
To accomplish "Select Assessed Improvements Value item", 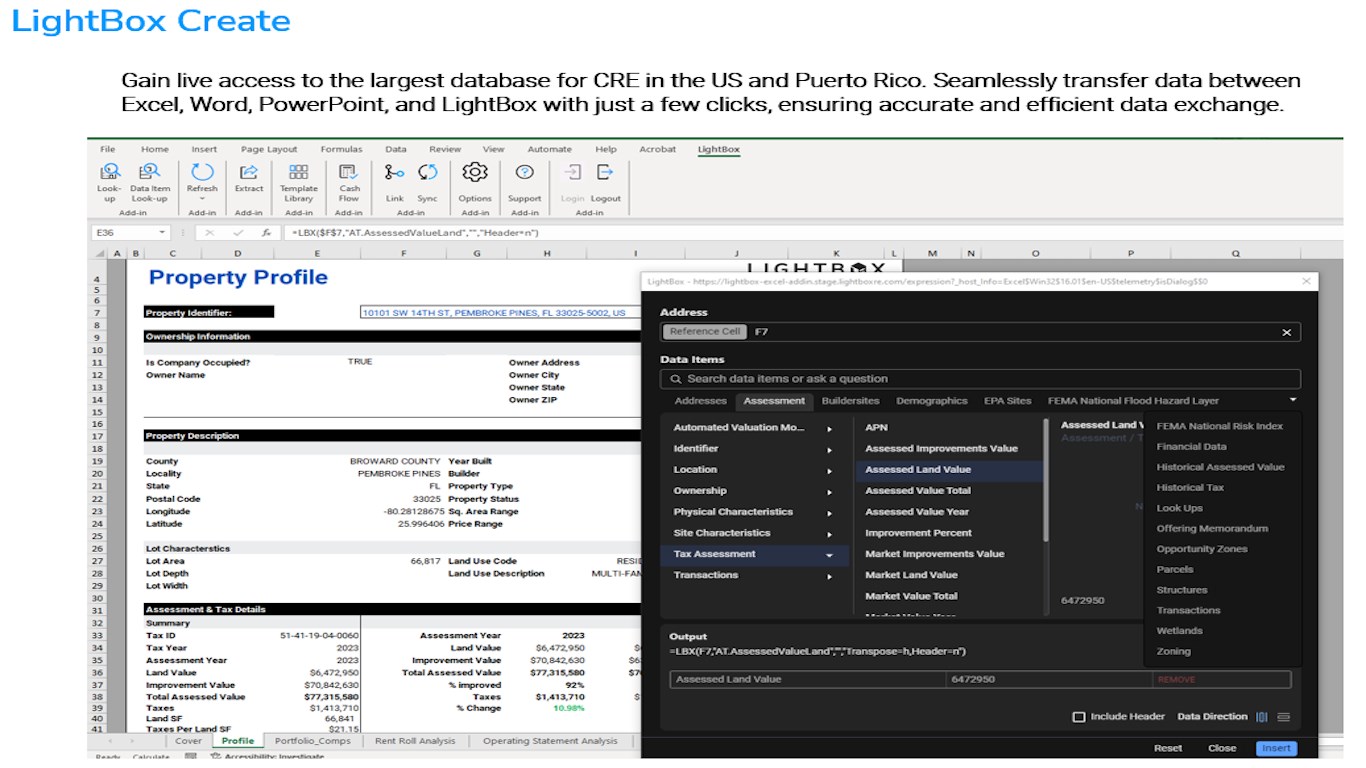I will pos(941,449).
